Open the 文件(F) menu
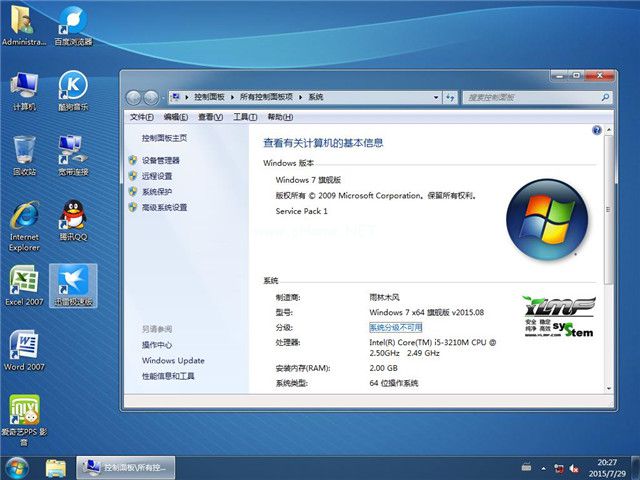This screenshot has height=480, width=640. [x=142, y=117]
